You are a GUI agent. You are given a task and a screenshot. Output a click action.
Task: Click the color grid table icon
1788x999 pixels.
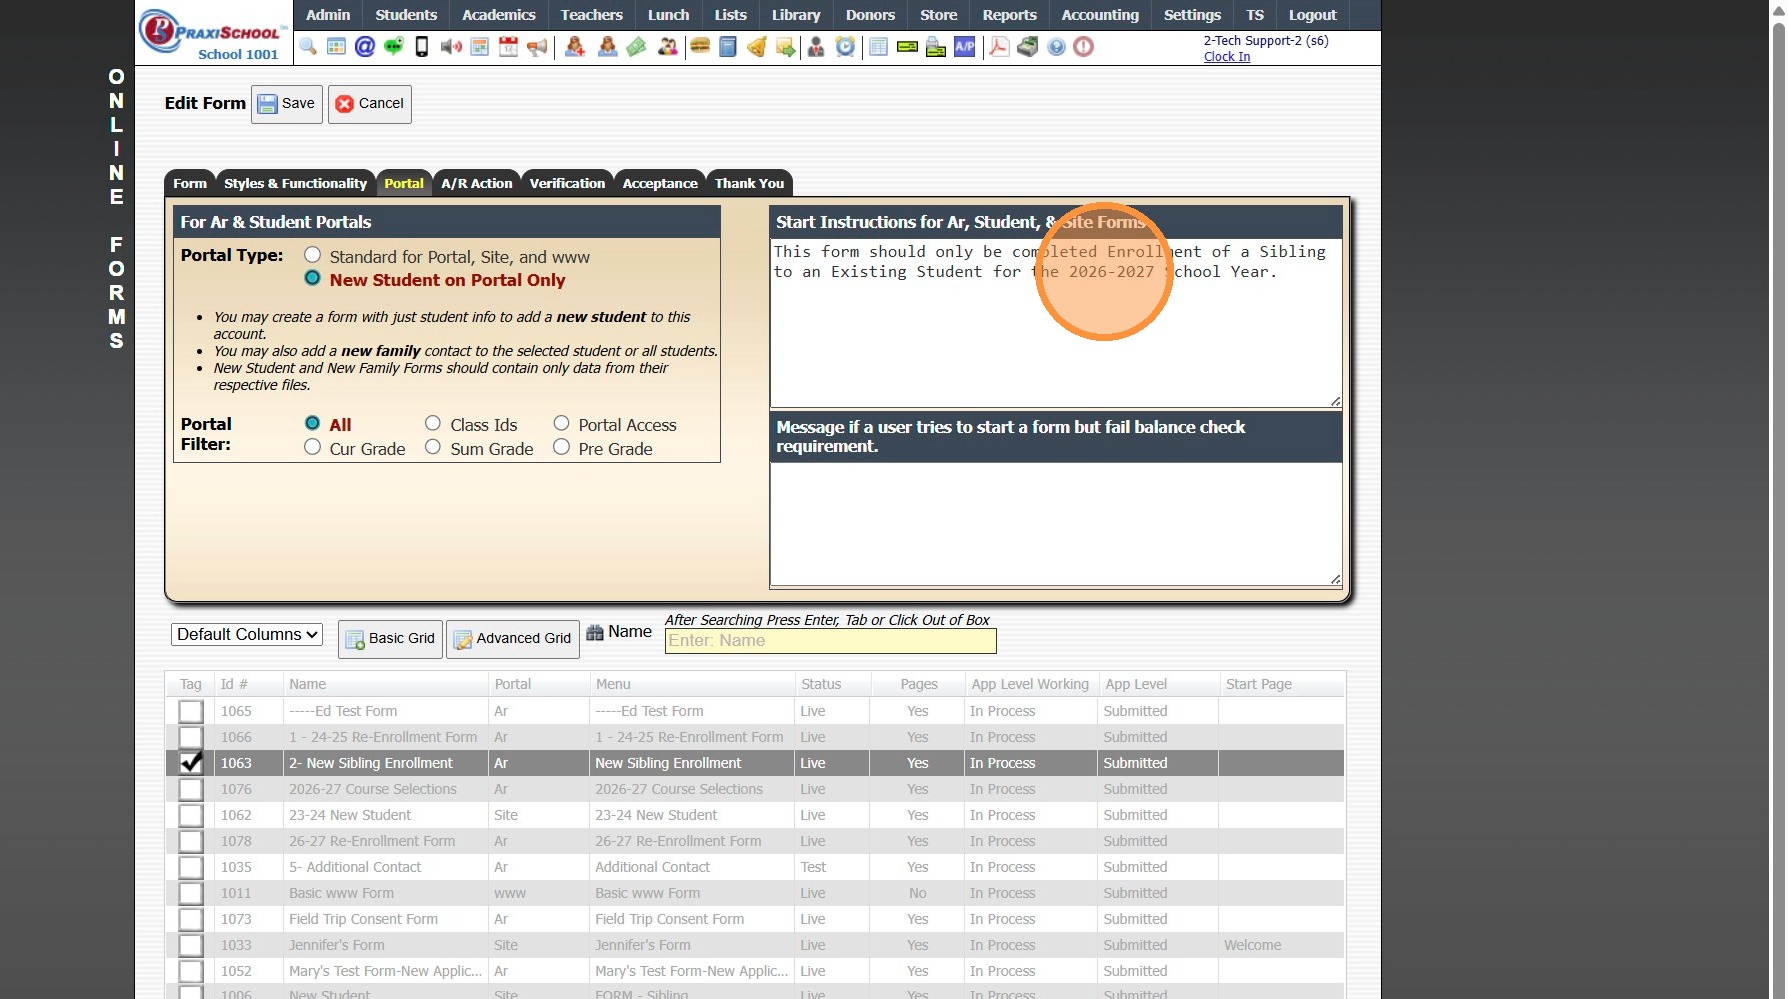[336, 47]
